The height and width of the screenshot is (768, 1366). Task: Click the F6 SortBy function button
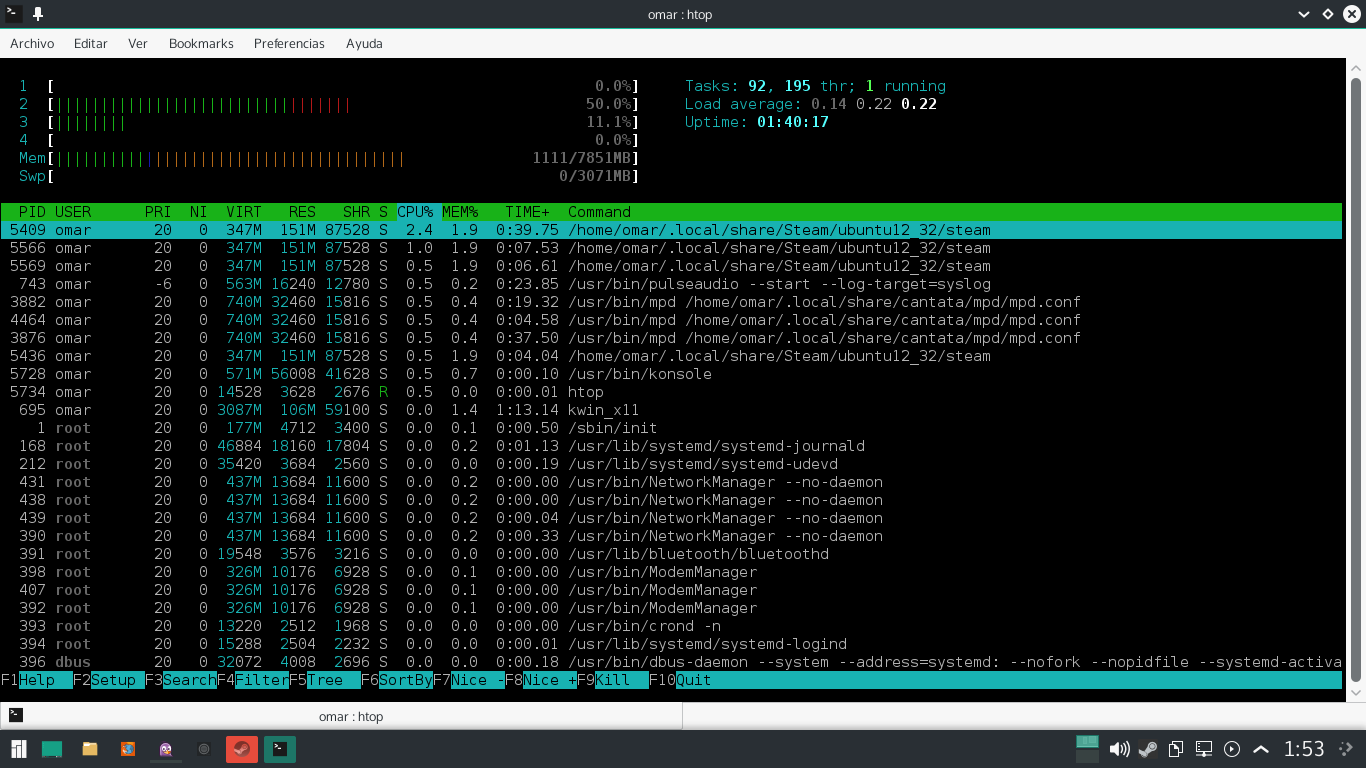click(397, 680)
